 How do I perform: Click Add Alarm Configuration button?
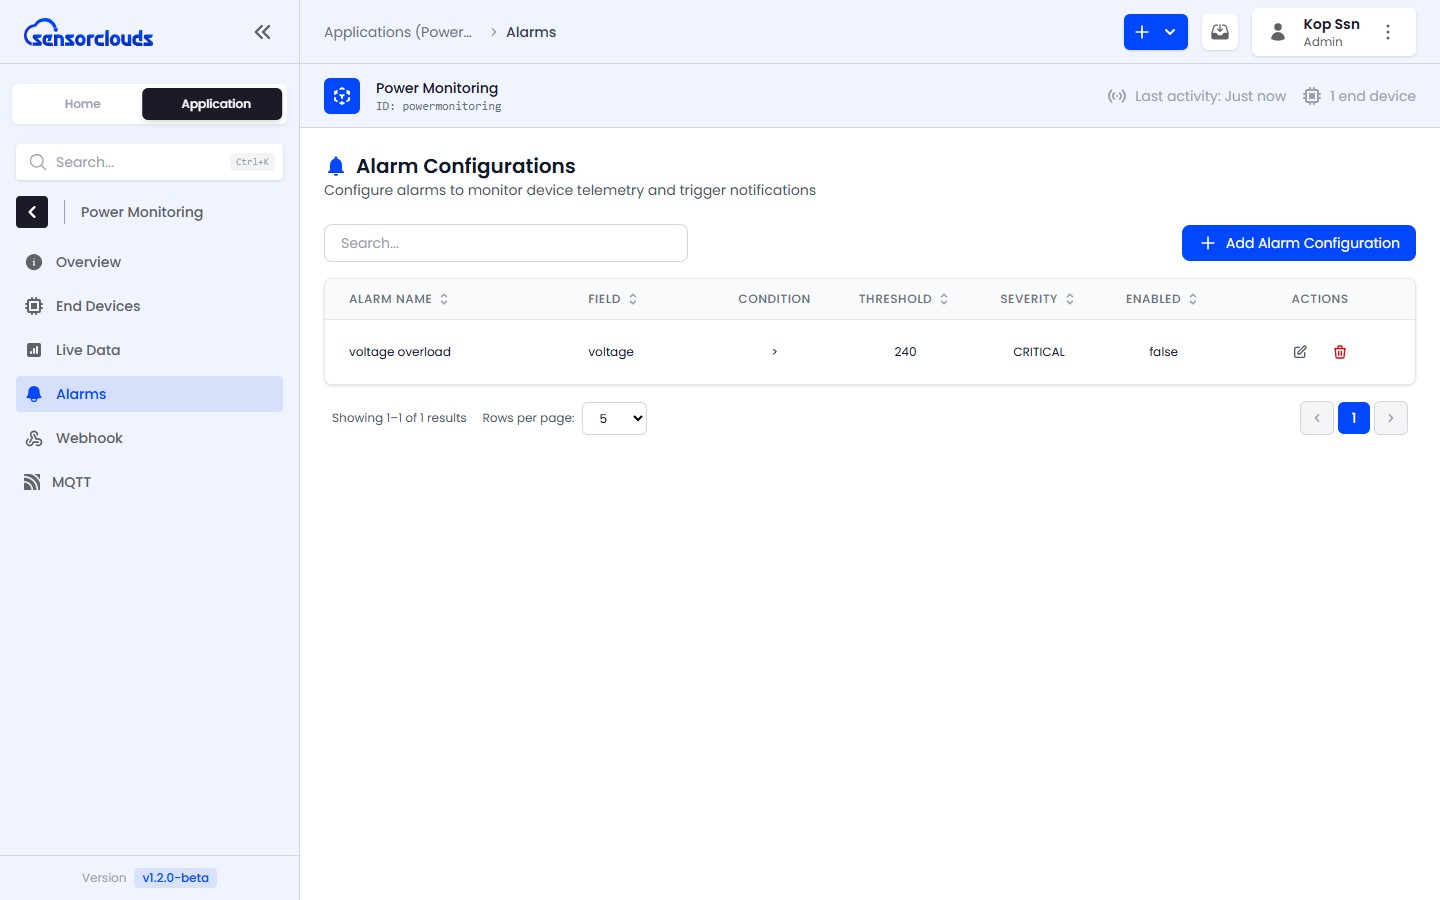(x=1298, y=243)
